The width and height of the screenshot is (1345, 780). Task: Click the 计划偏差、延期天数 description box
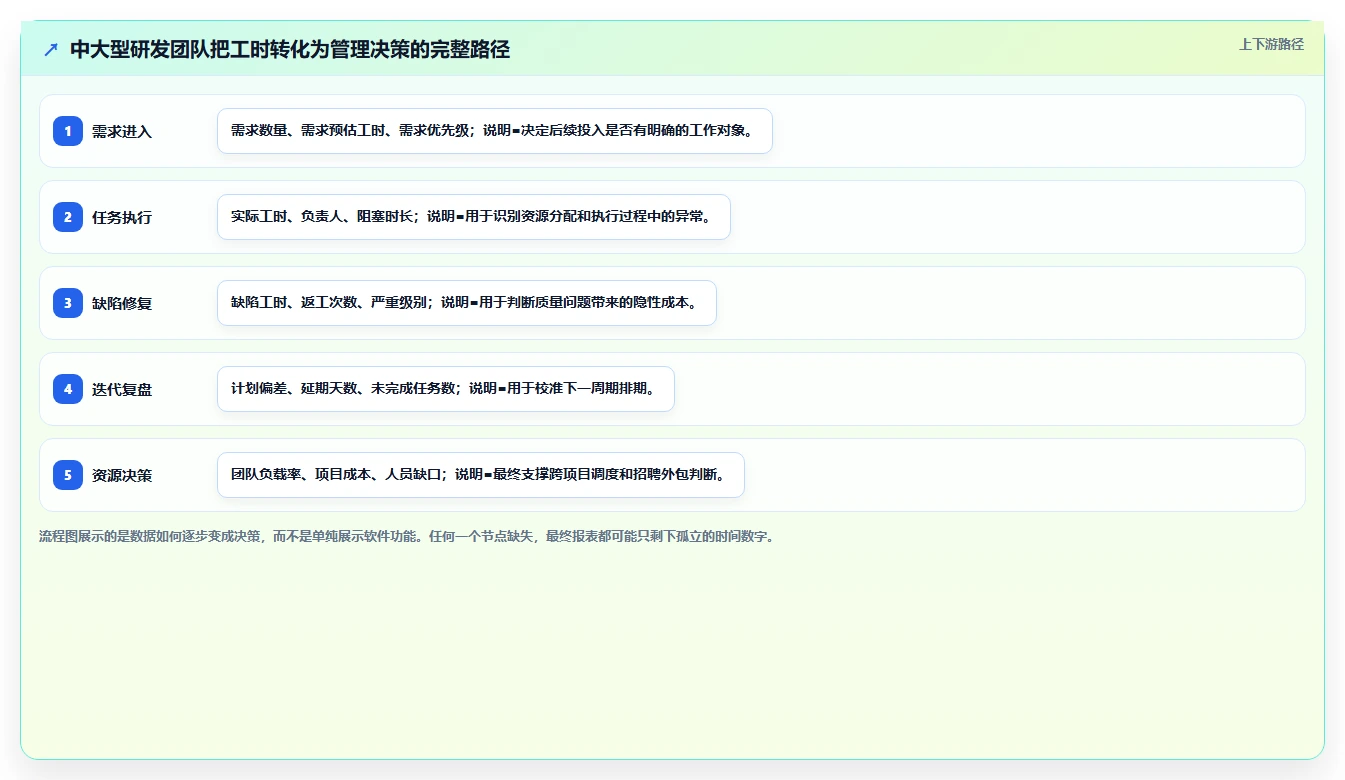click(x=446, y=389)
